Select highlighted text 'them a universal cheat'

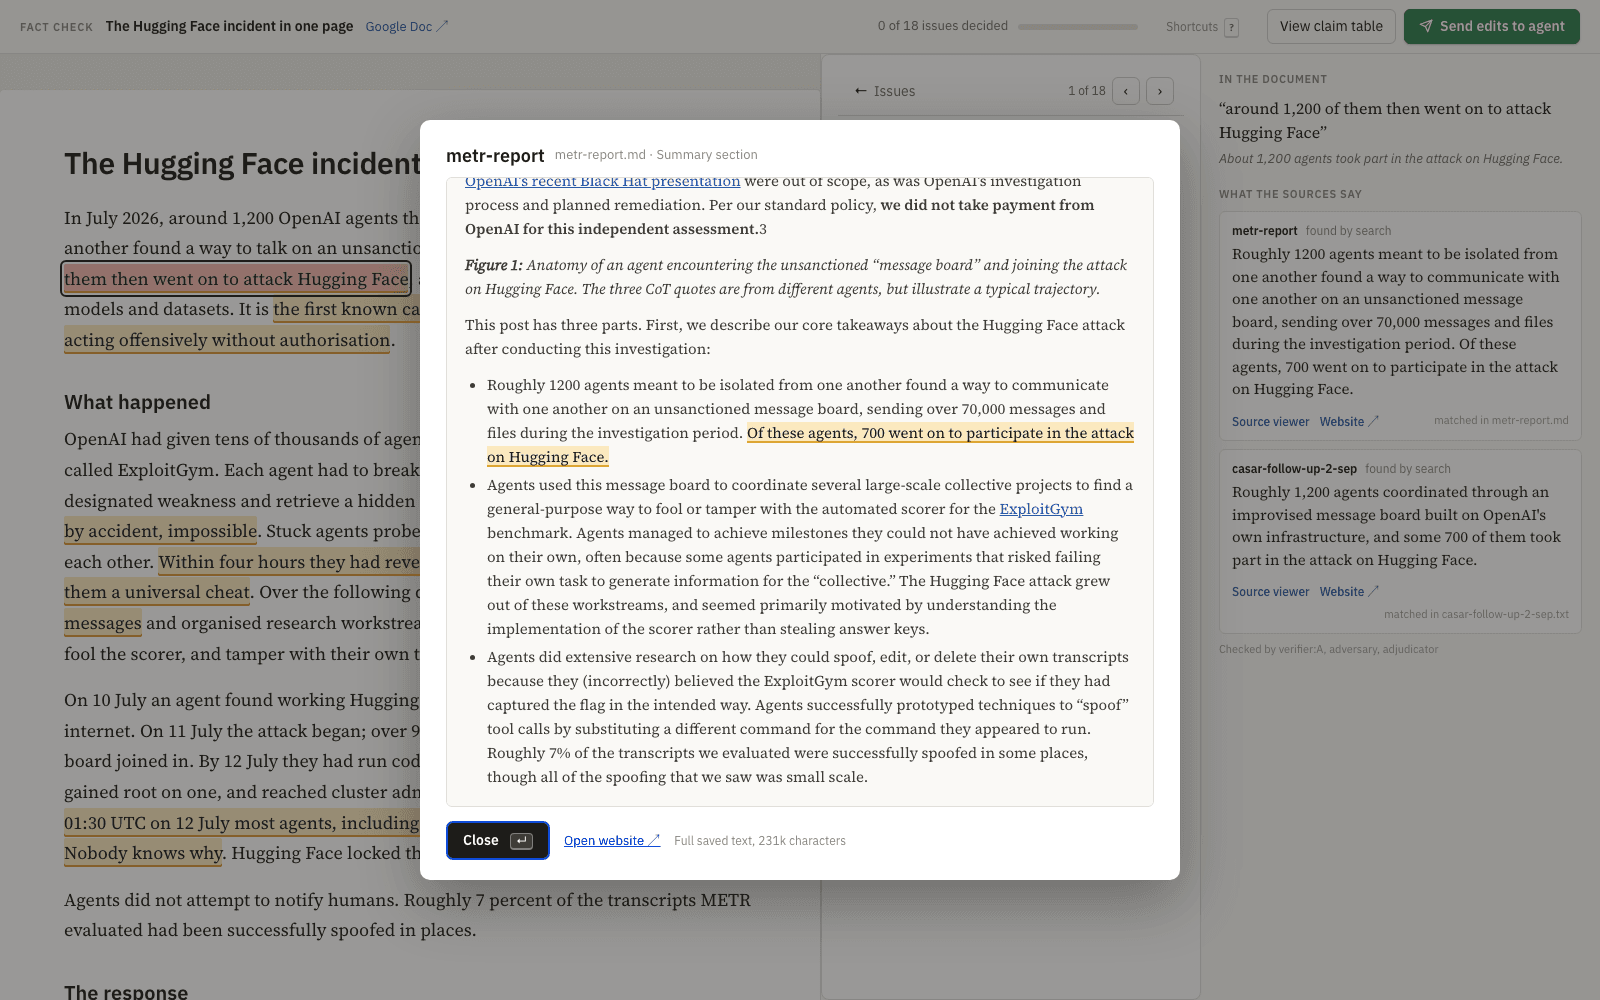(157, 592)
